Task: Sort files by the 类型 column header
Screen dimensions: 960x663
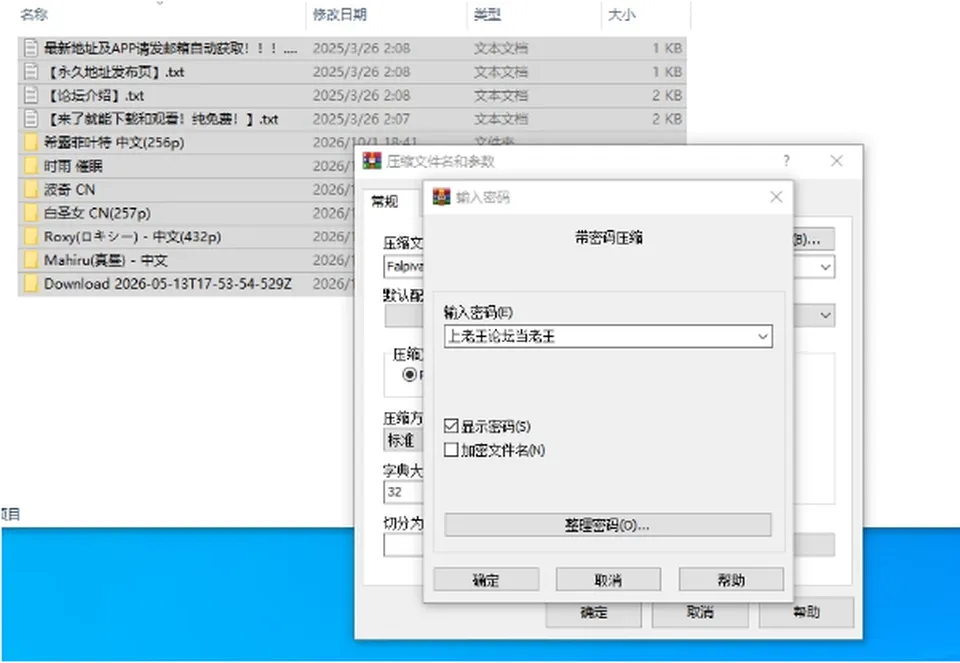Action: coord(488,15)
